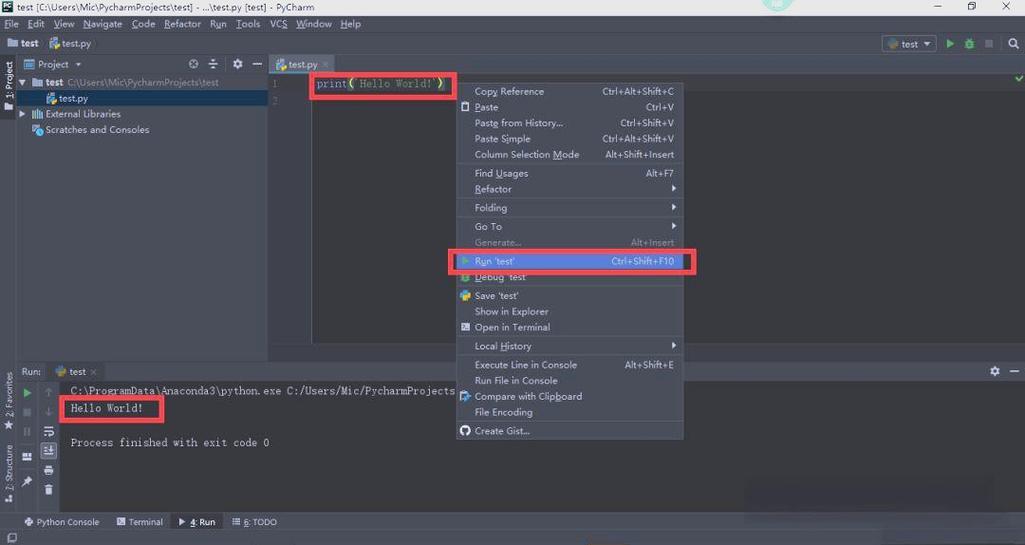Open the Tools menu
1025x545 pixels.
248,24
